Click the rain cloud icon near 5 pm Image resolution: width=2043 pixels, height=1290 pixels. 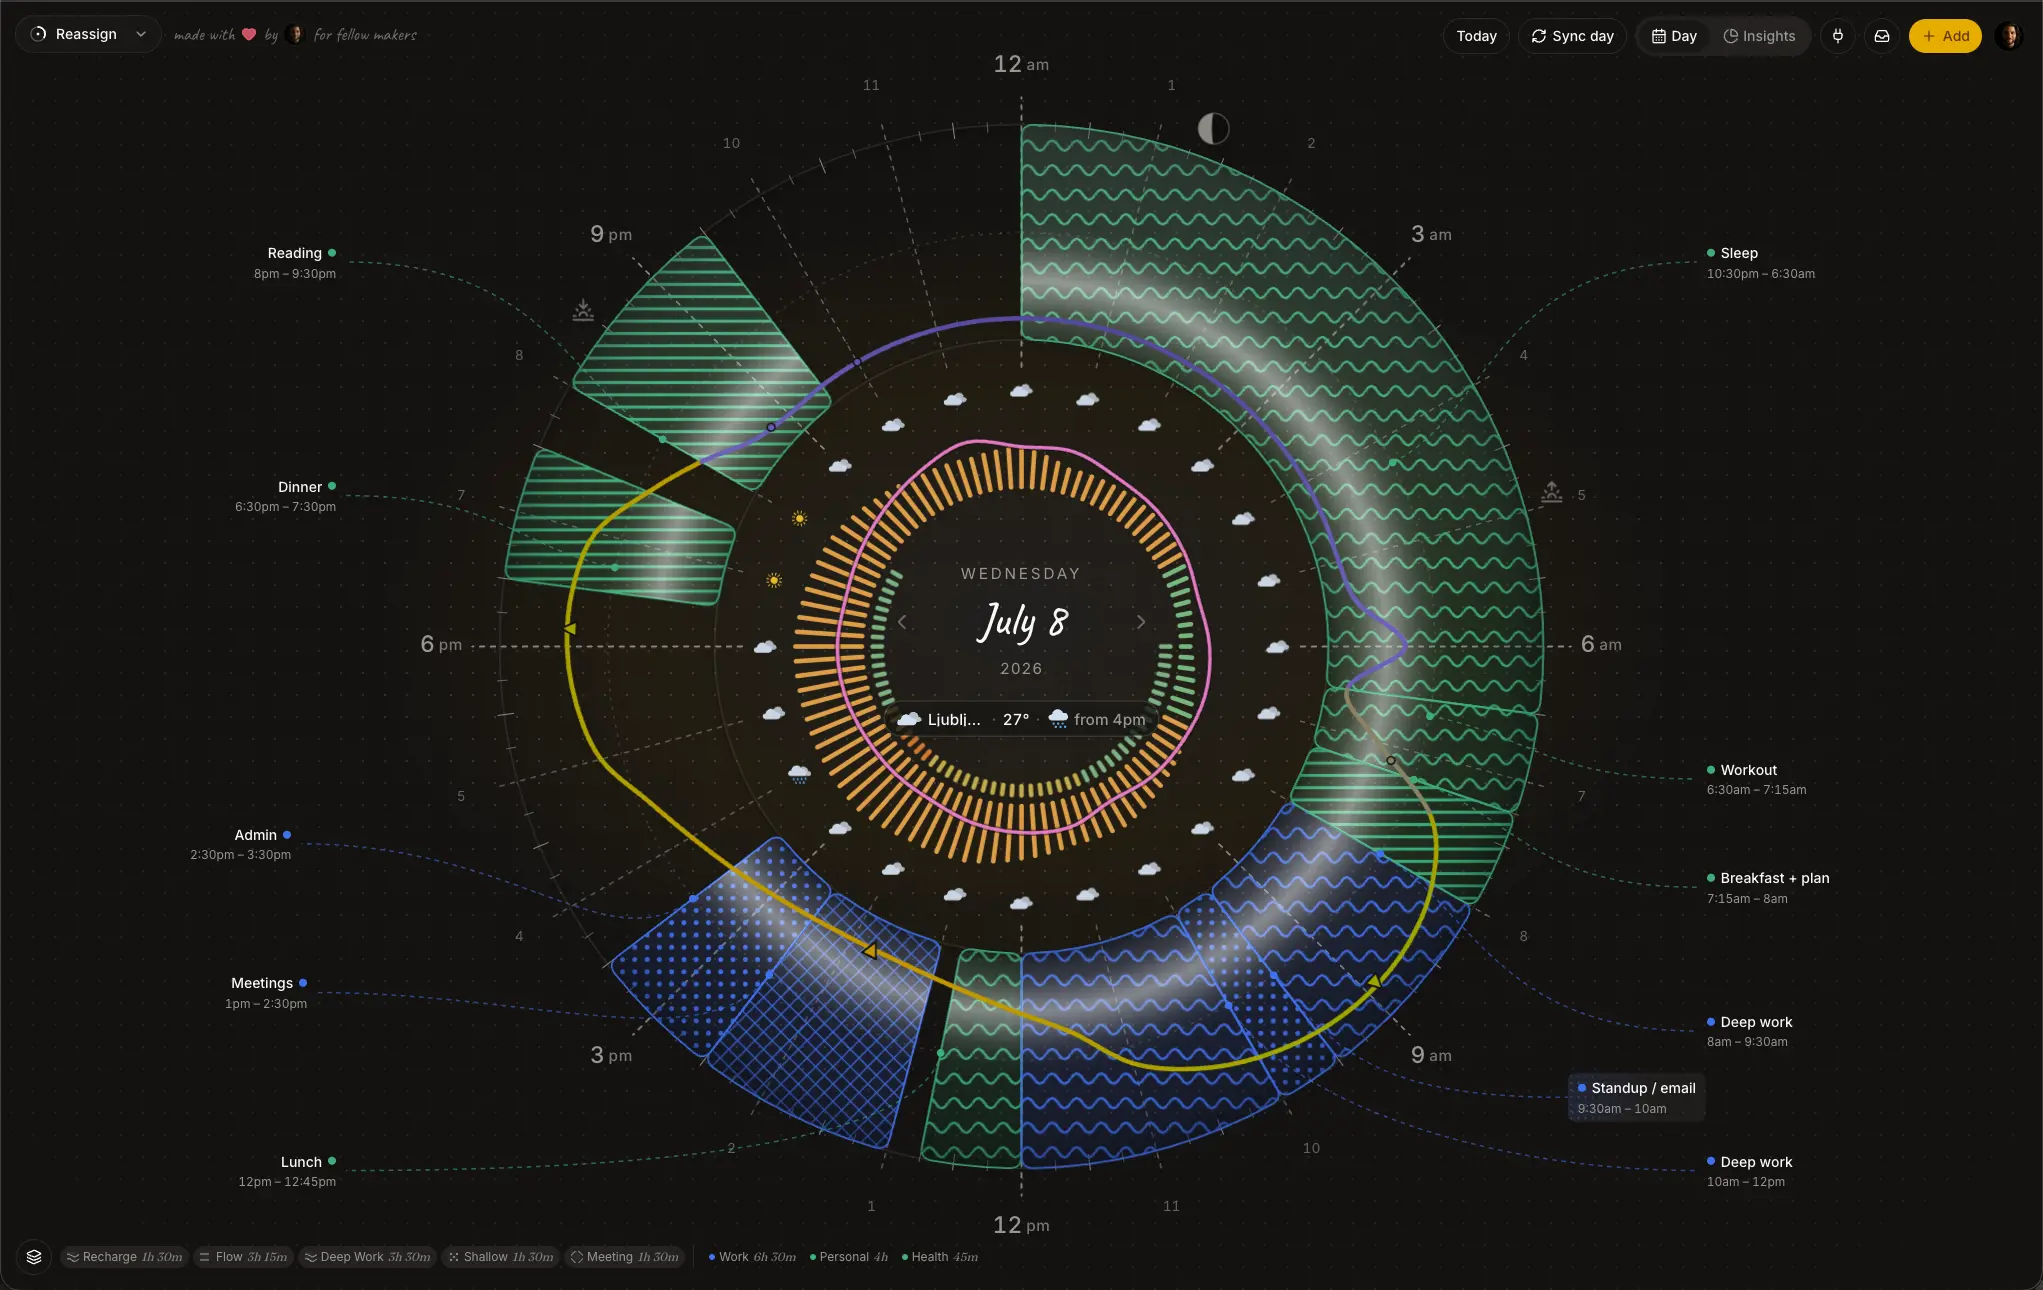click(x=799, y=774)
